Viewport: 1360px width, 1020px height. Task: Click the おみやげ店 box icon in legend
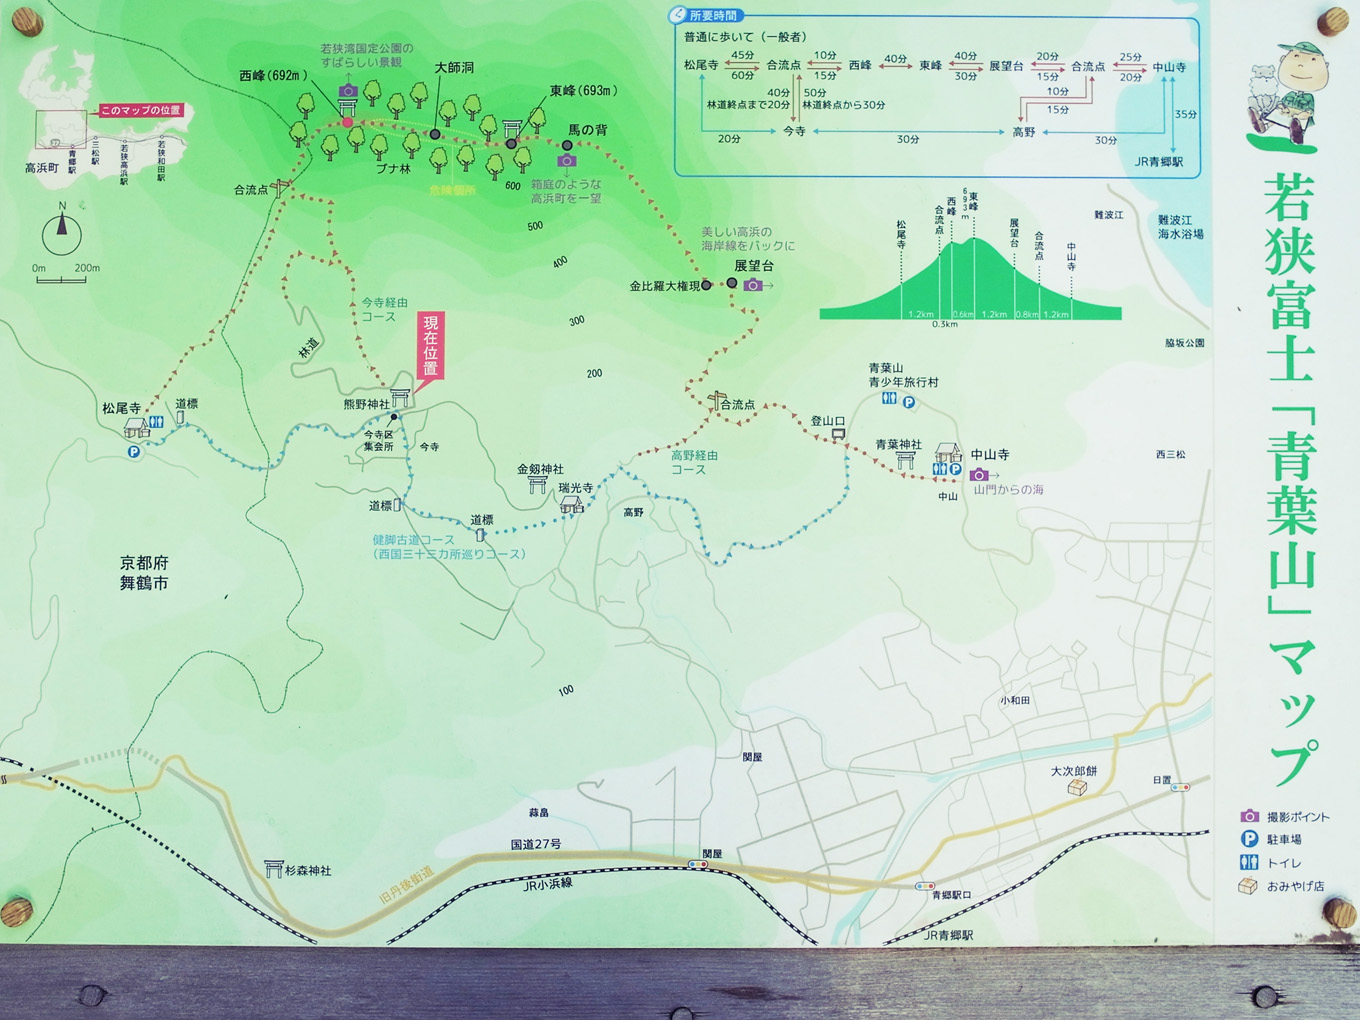[1248, 886]
